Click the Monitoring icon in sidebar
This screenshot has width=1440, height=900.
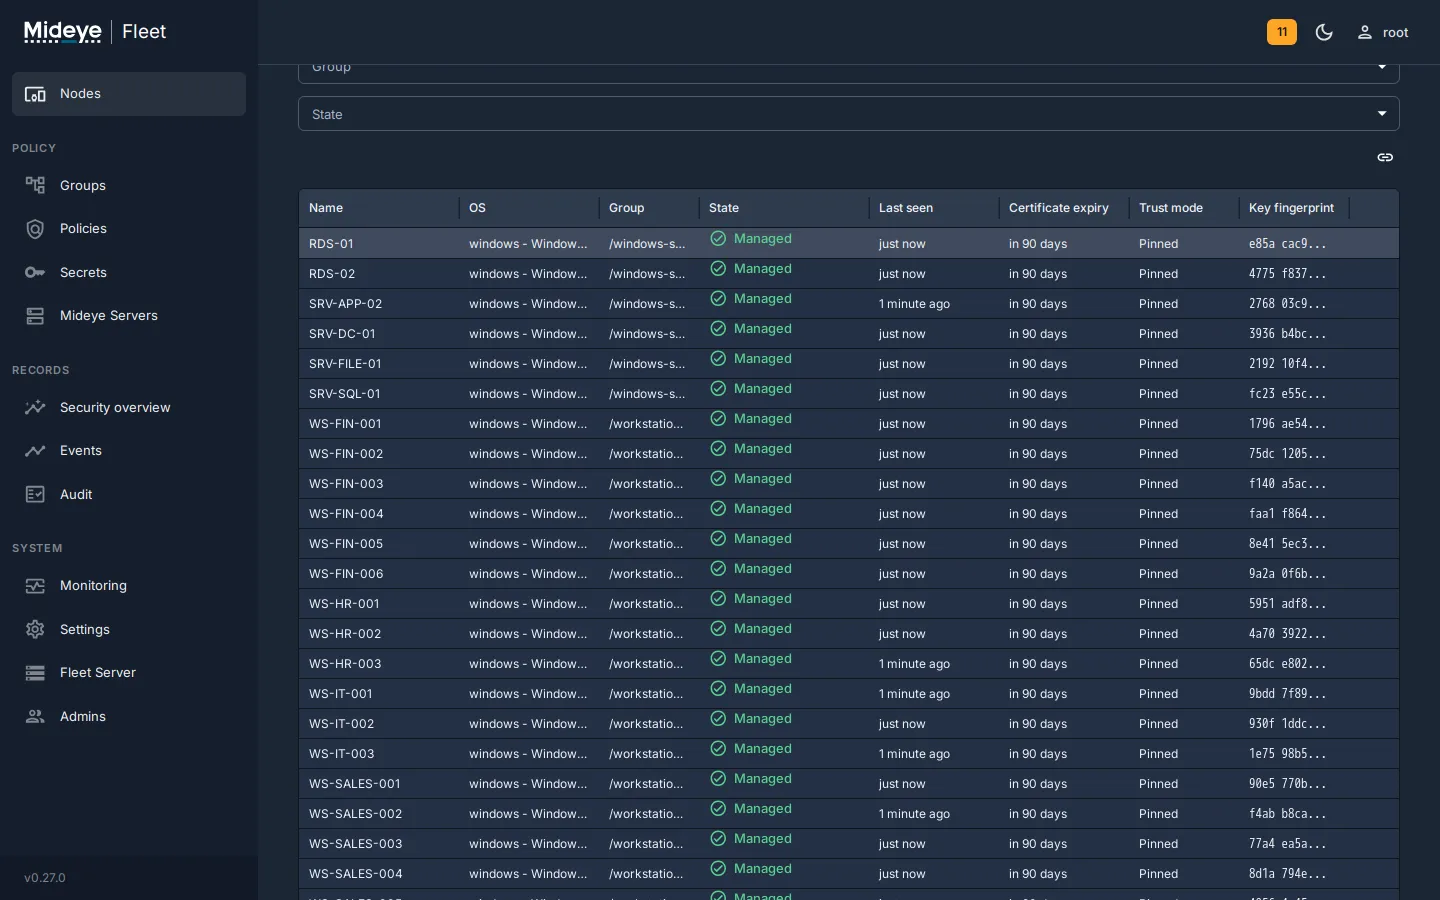pos(35,586)
